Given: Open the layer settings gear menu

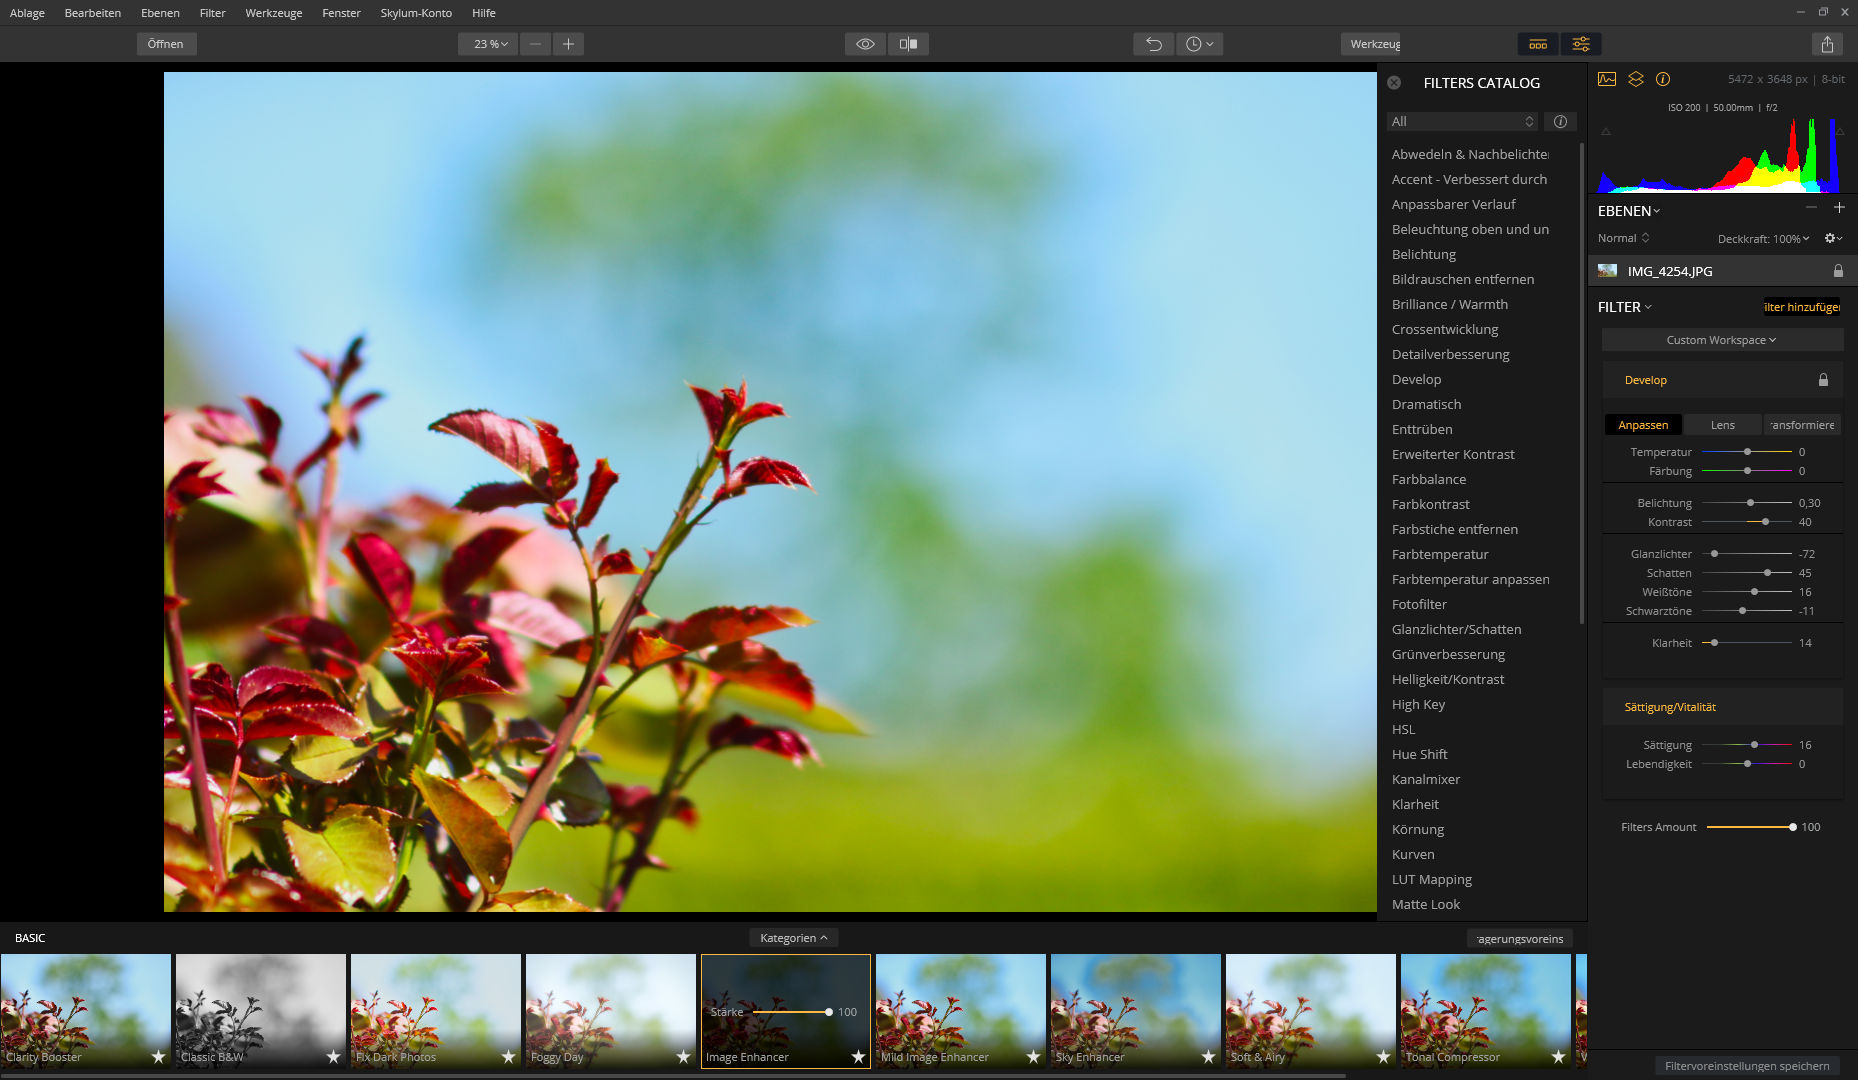Looking at the screenshot, I should point(1833,238).
